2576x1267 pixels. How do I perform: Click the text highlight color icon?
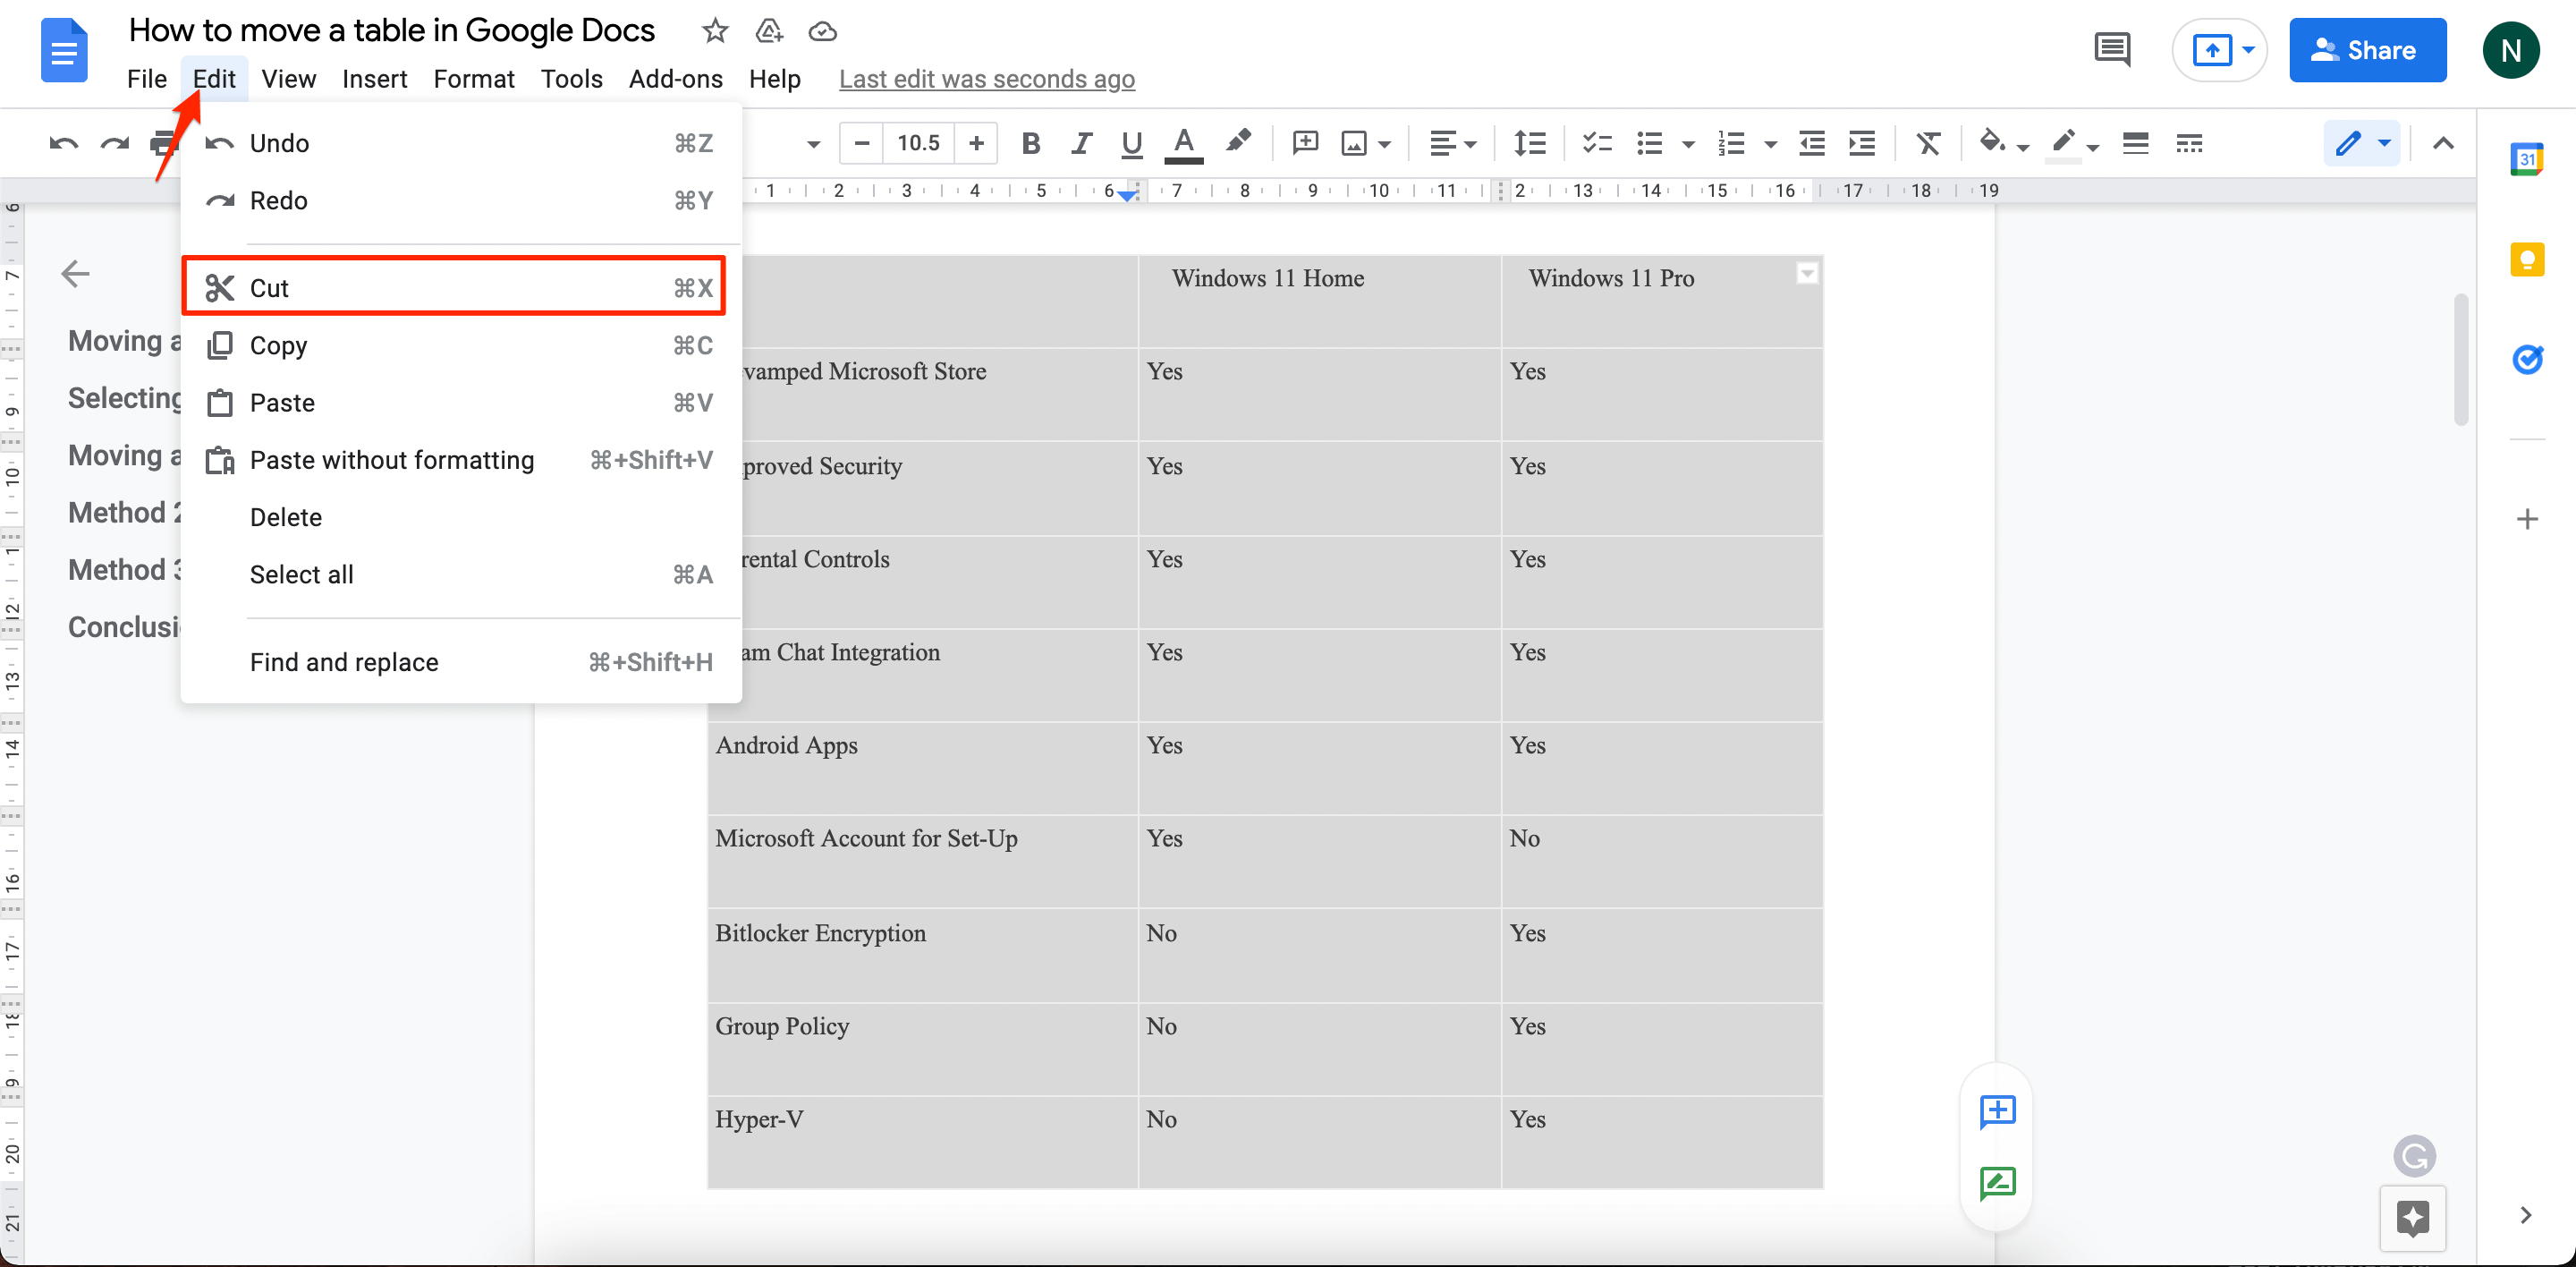tap(1239, 146)
